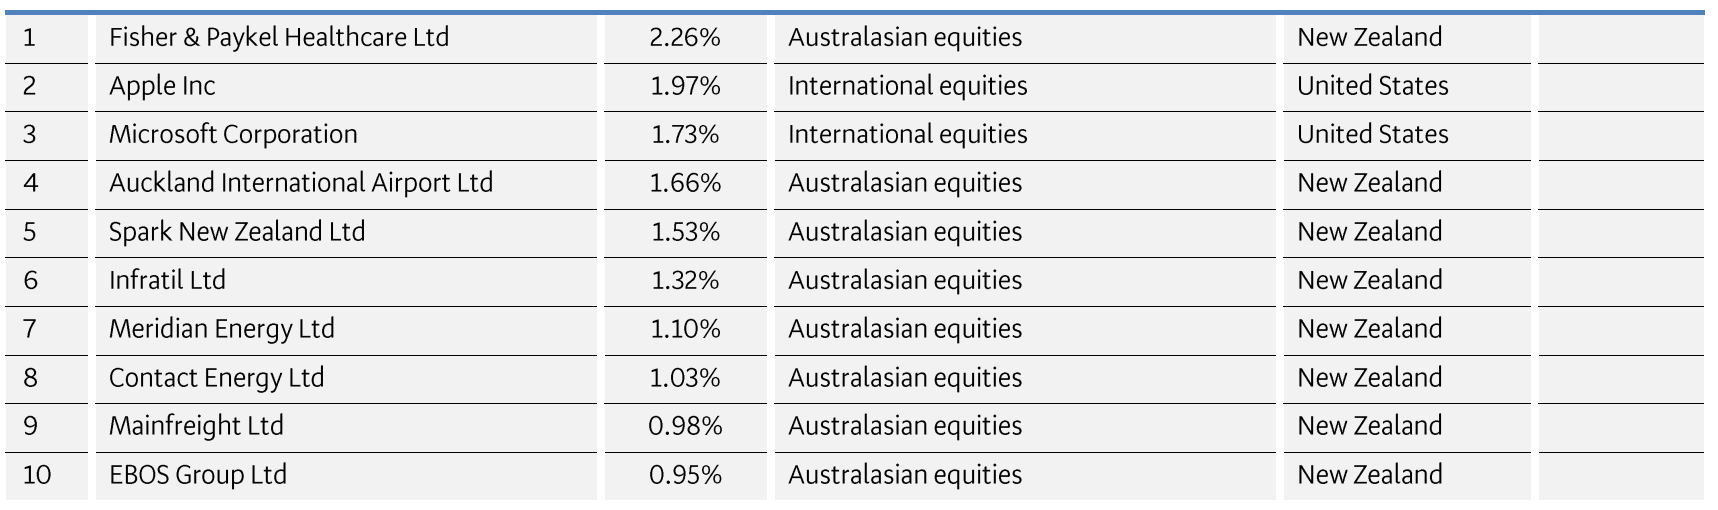Click International equities in Apple row

click(907, 86)
